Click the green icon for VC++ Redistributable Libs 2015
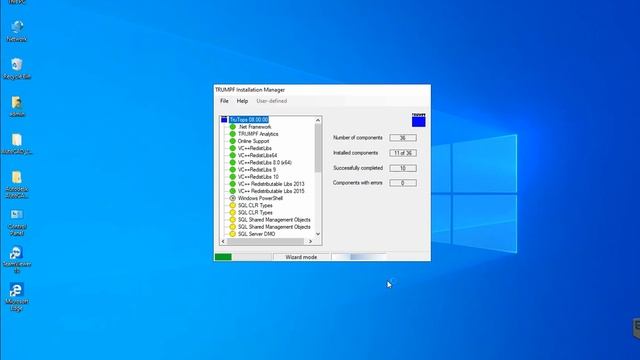Viewport: 640px width, 360px height. [233, 191]
